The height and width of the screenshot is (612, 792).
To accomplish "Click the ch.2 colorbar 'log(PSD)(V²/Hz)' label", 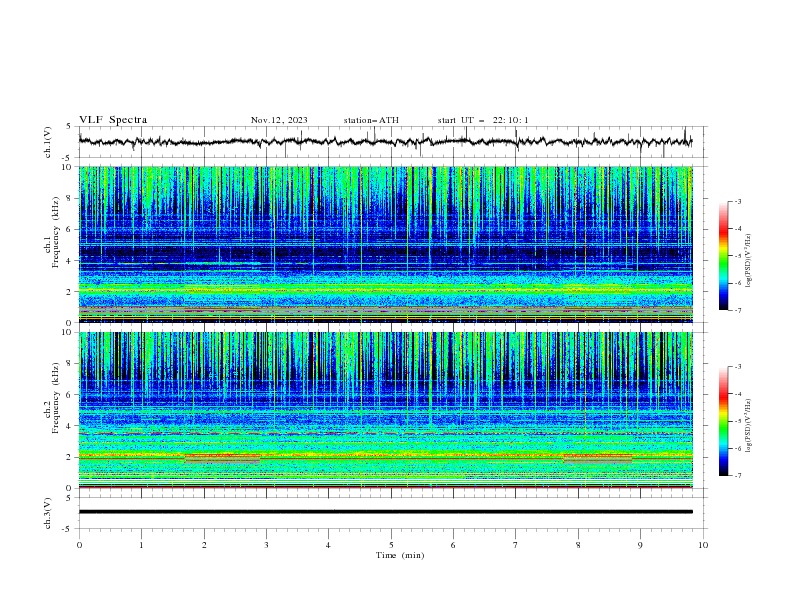I will pos(748,426).
